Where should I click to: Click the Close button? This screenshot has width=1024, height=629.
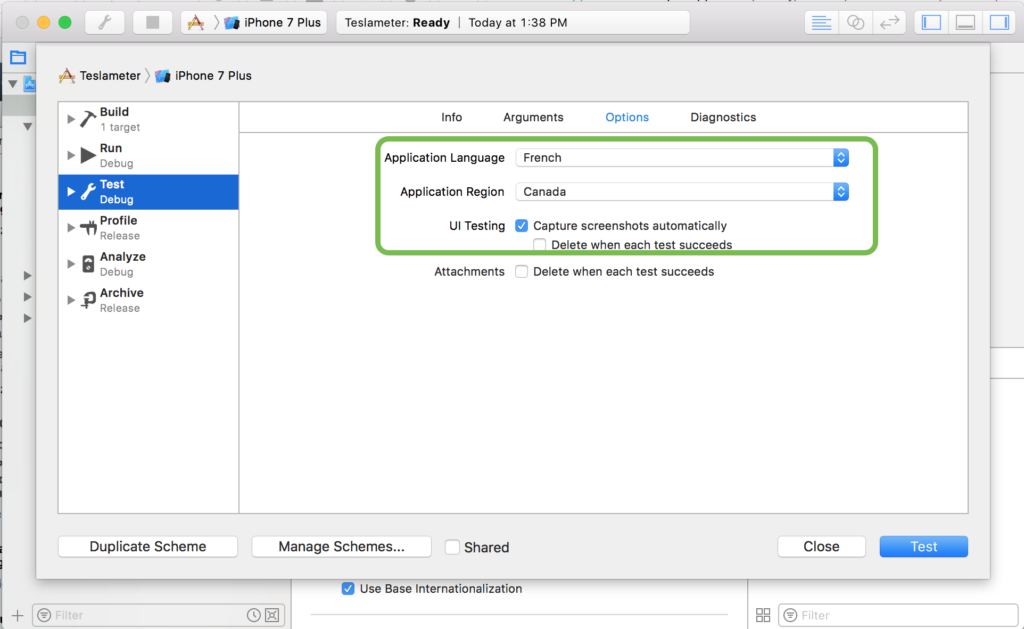pos(822,547)
